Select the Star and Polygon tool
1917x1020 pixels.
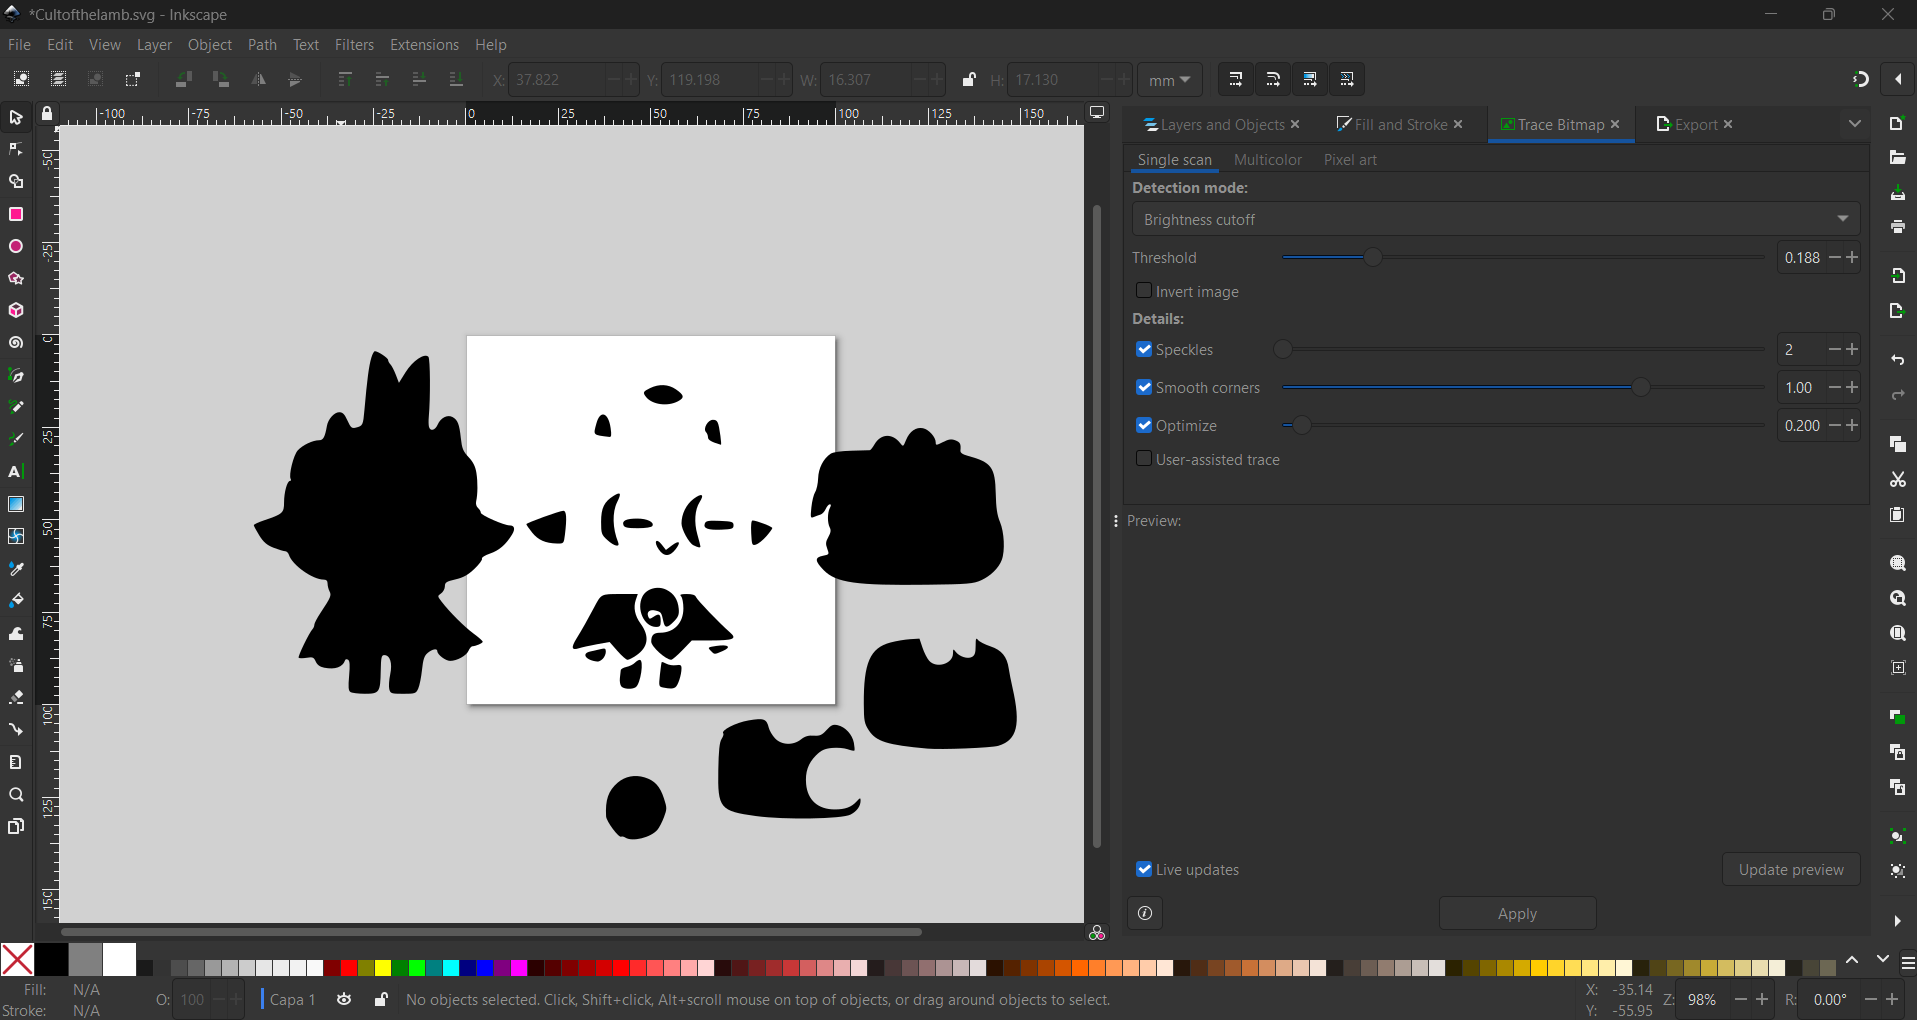click(16, 278)
